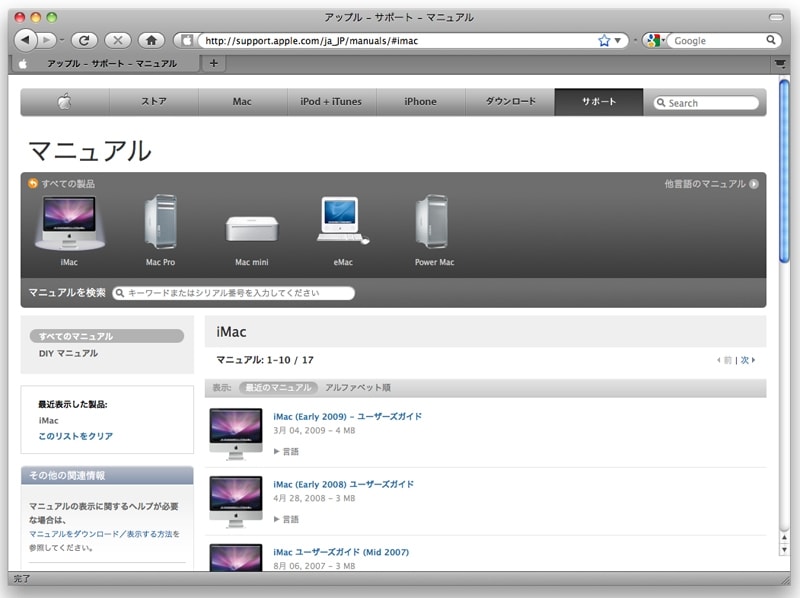This screenshot has width=800, height=598.
Task: Stop loading with the X toolbar button
Action: point(117,40)
